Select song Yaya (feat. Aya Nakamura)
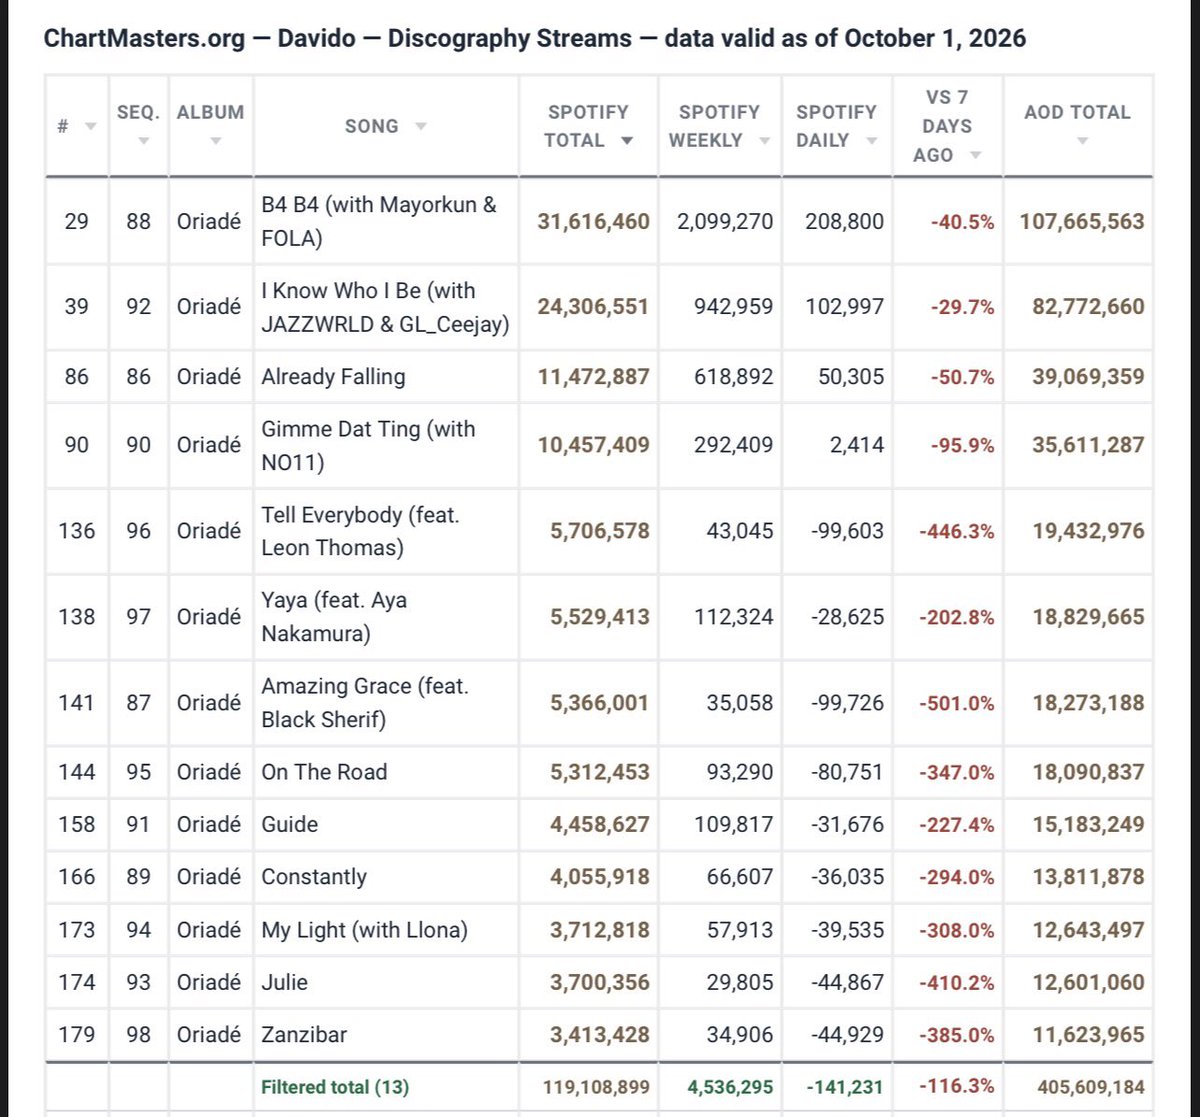The image size is (1200, 1117). tap(334, 617)
